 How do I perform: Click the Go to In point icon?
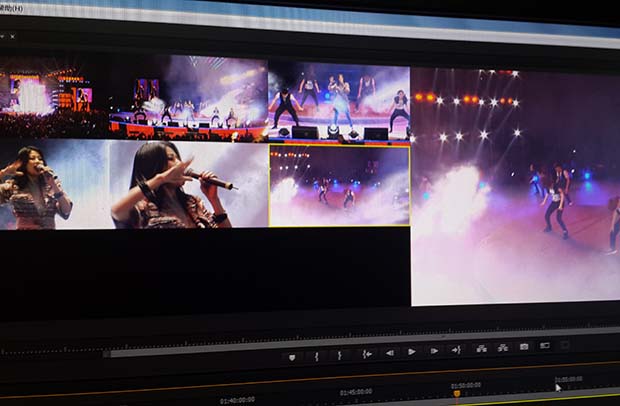pyautogui.click(x=366, y=354)
